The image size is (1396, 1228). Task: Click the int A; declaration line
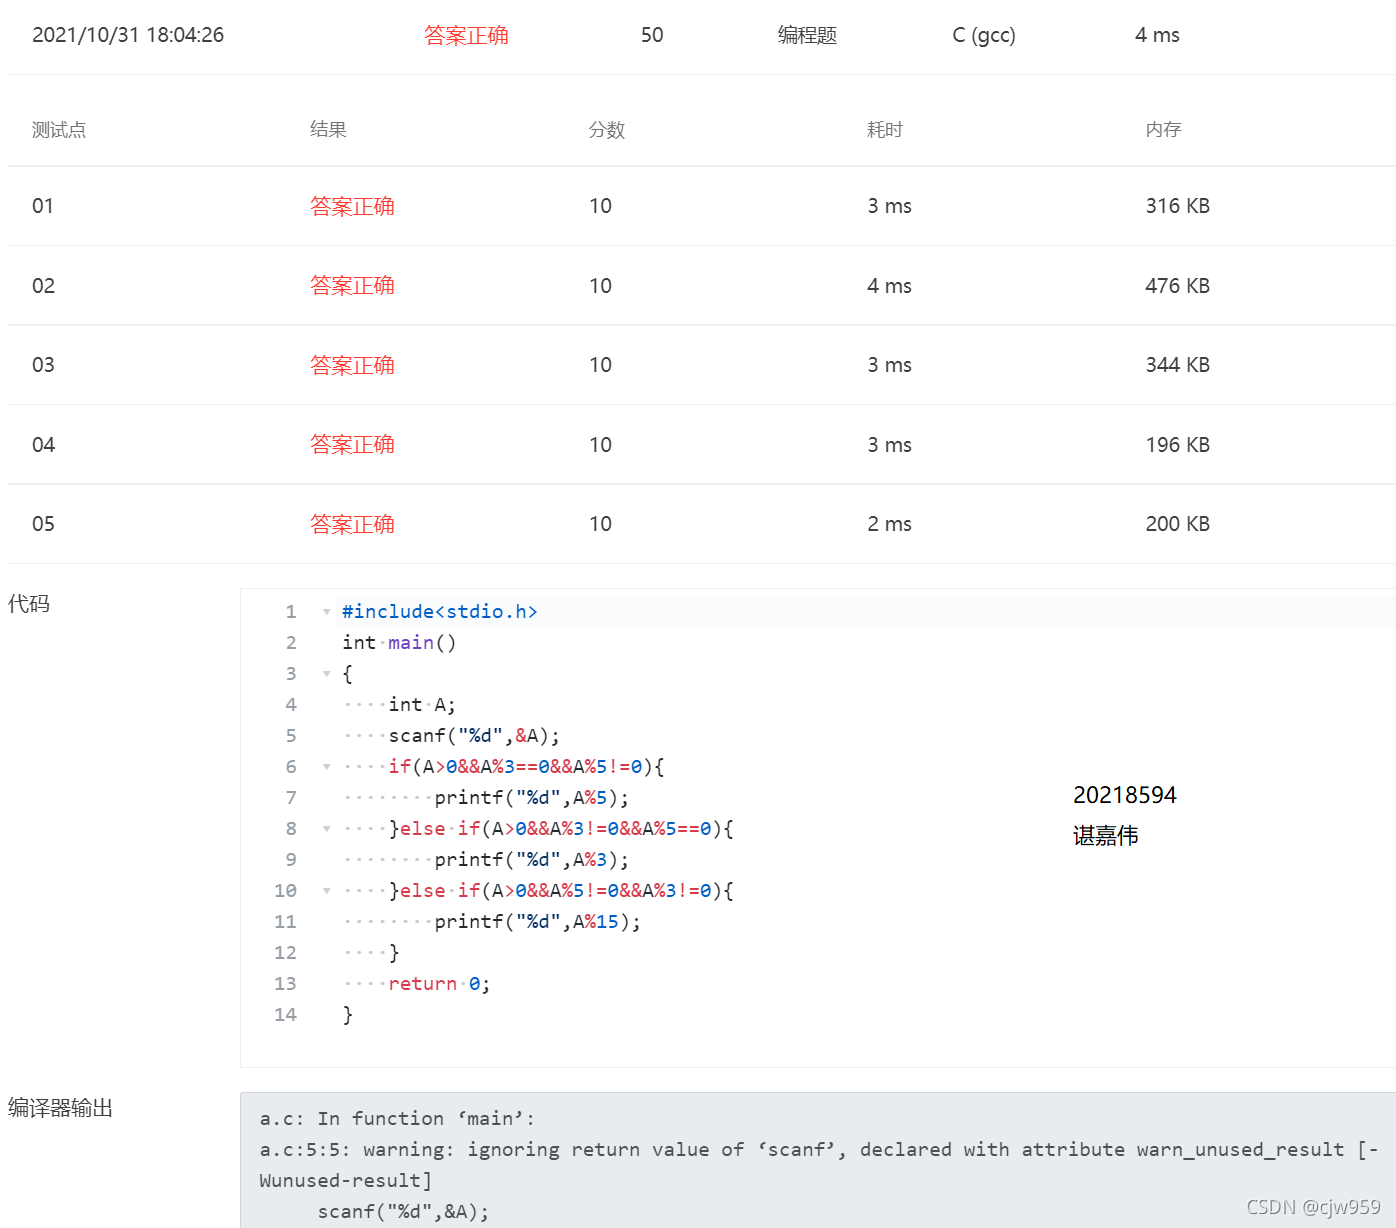(421, 705)
